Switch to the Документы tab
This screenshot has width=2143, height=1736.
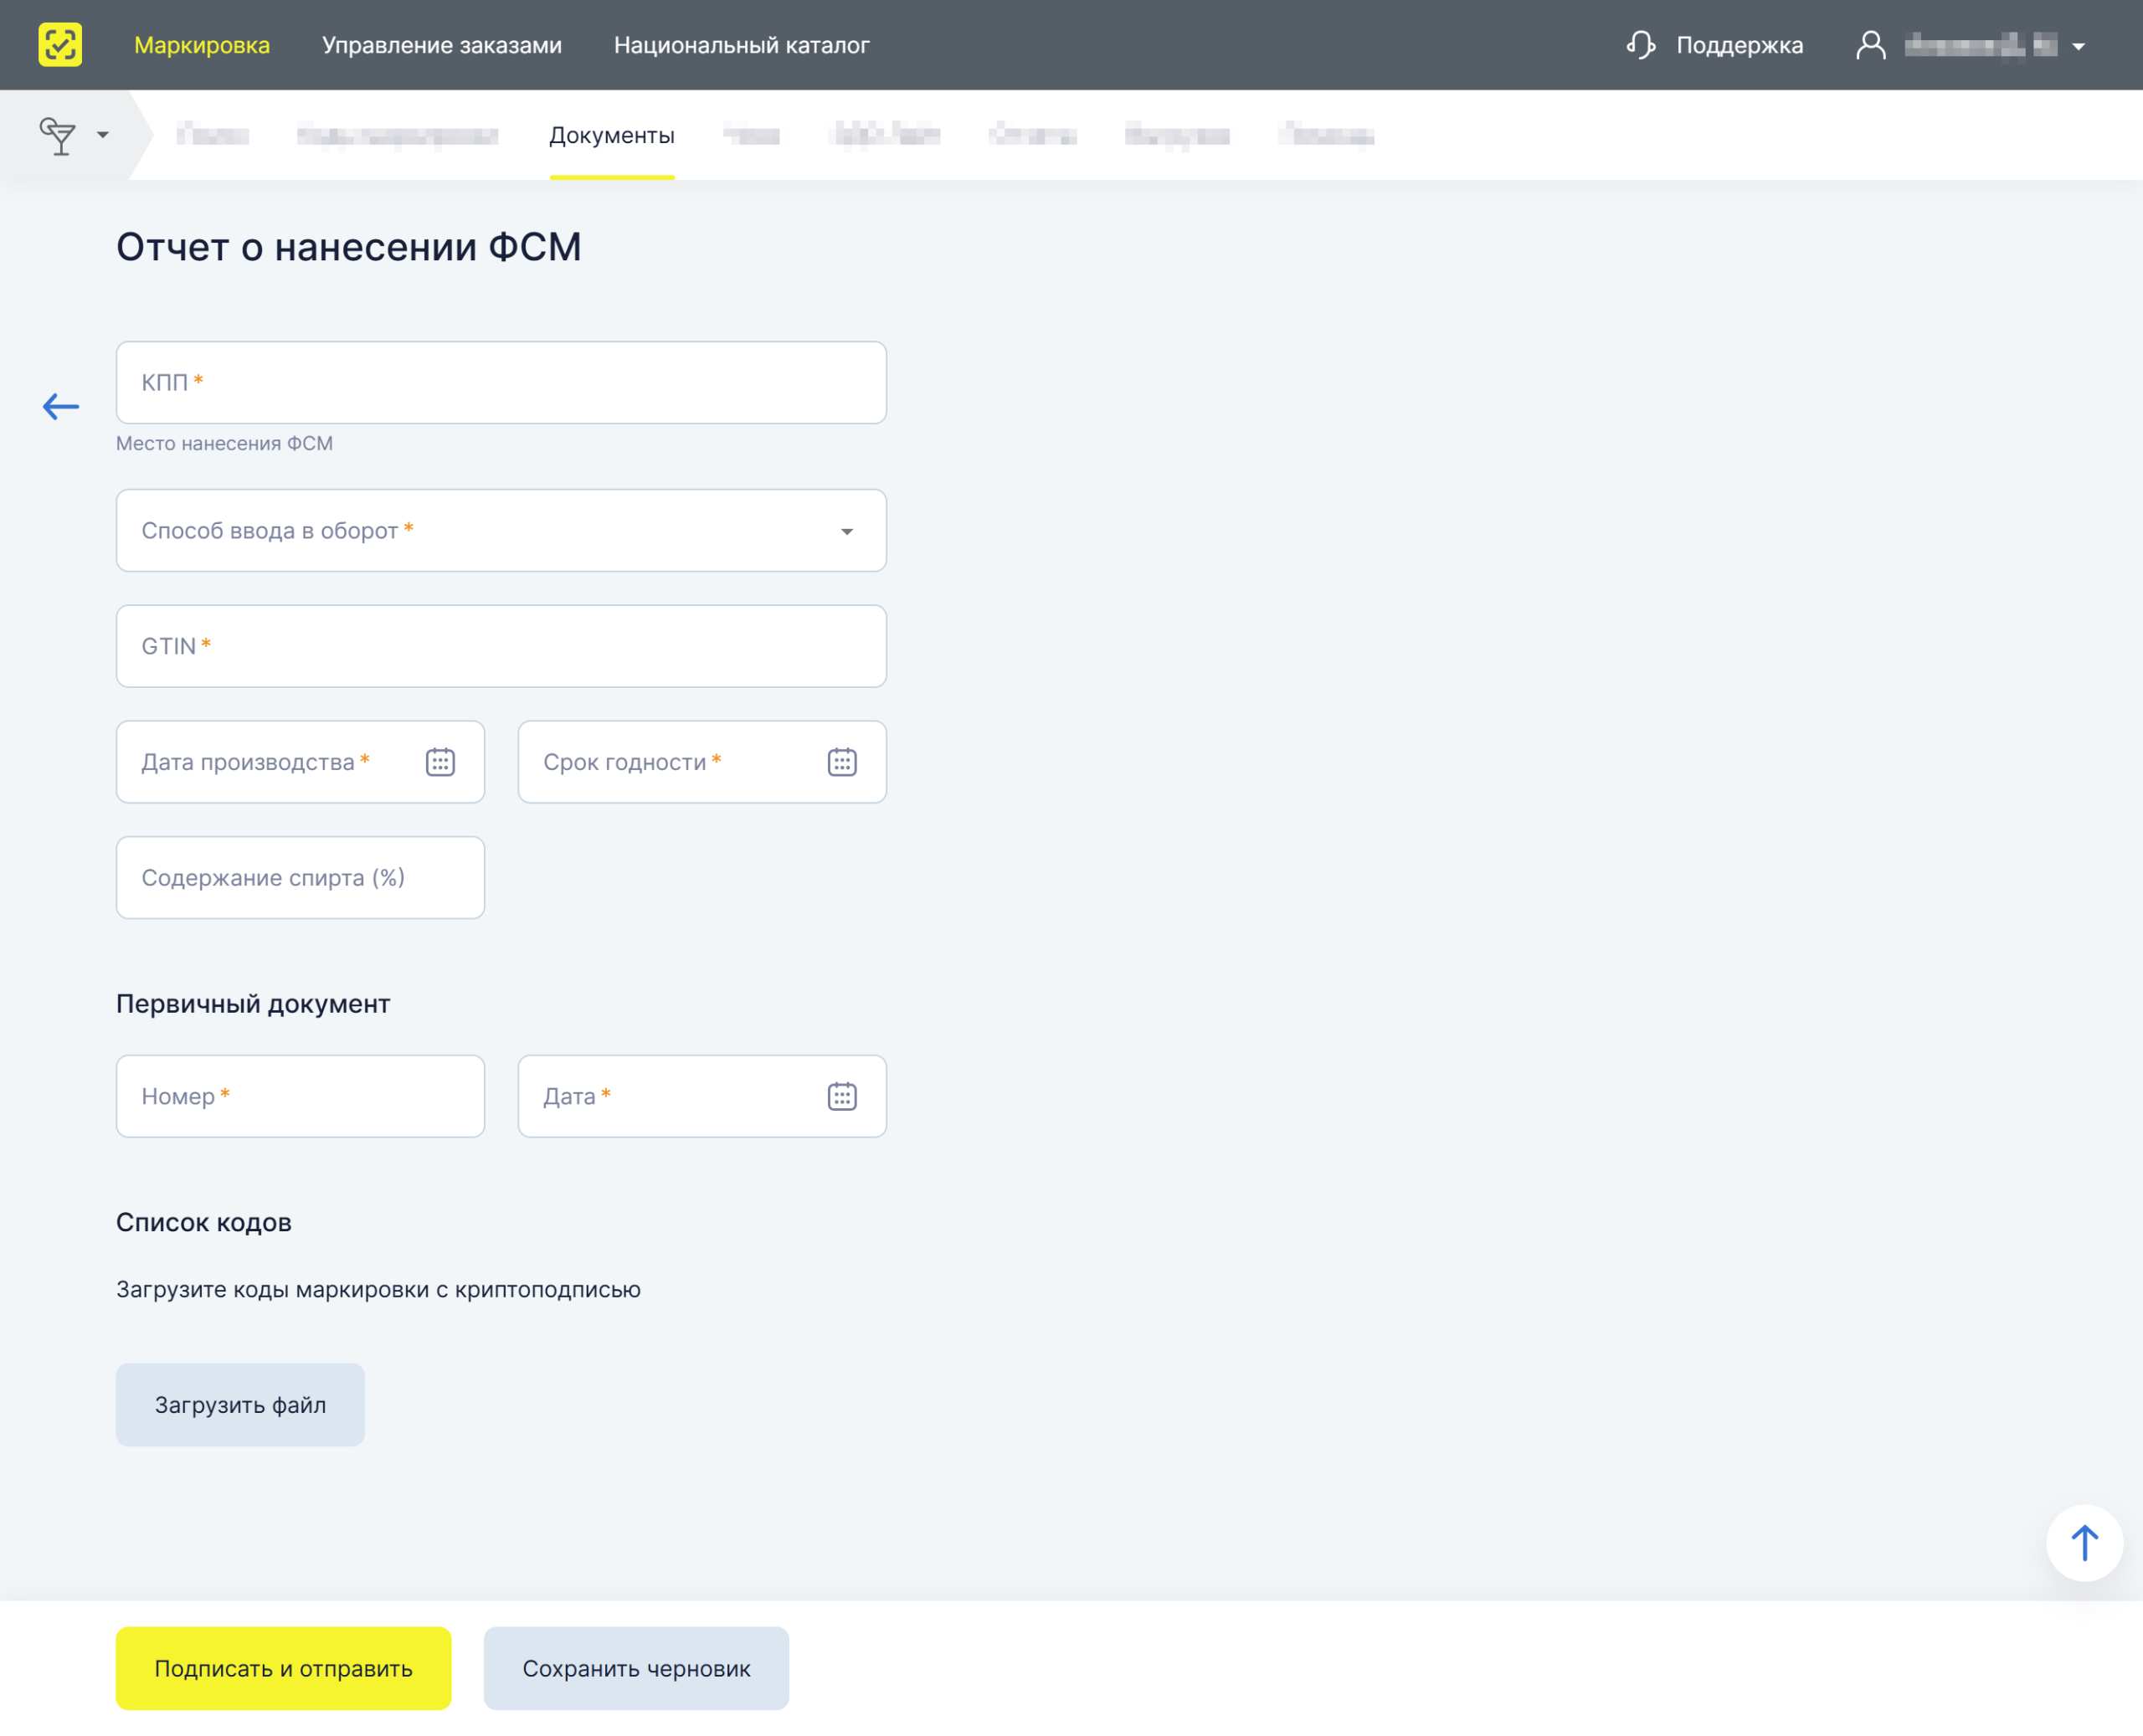click(x=612, y=135)
